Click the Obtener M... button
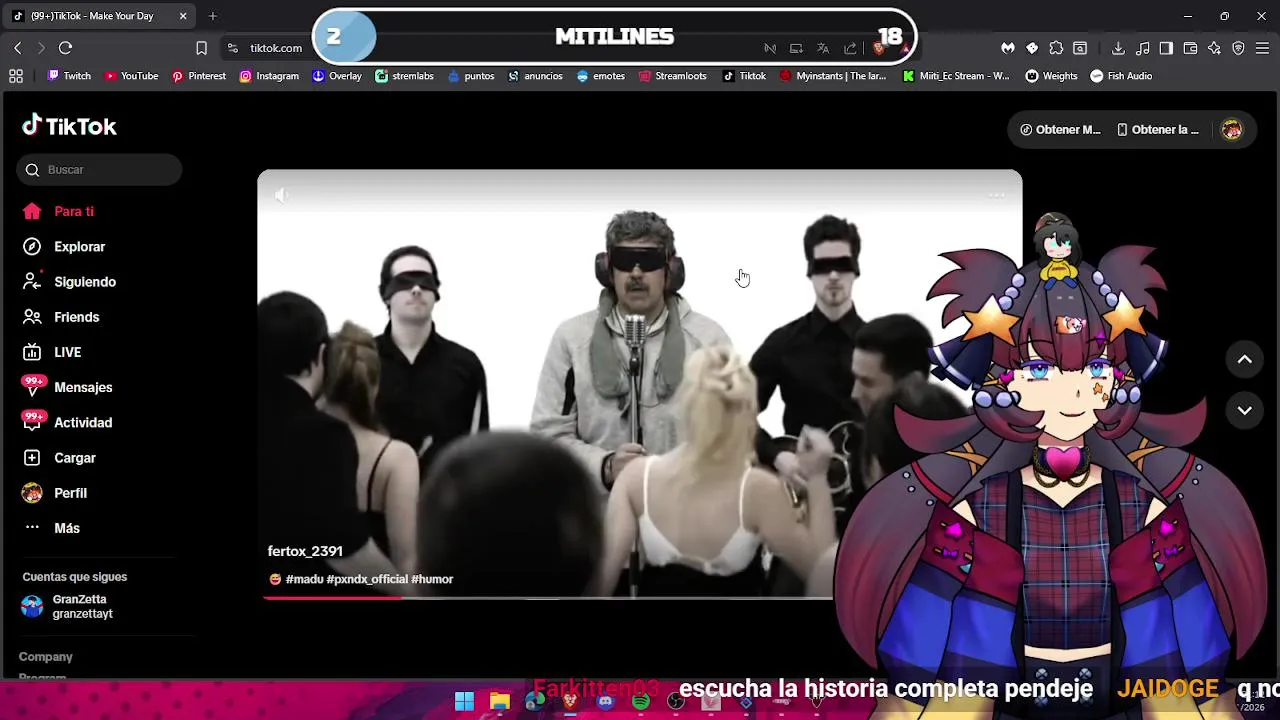This screenshot has height=720, width=1280. point(1060,130)
